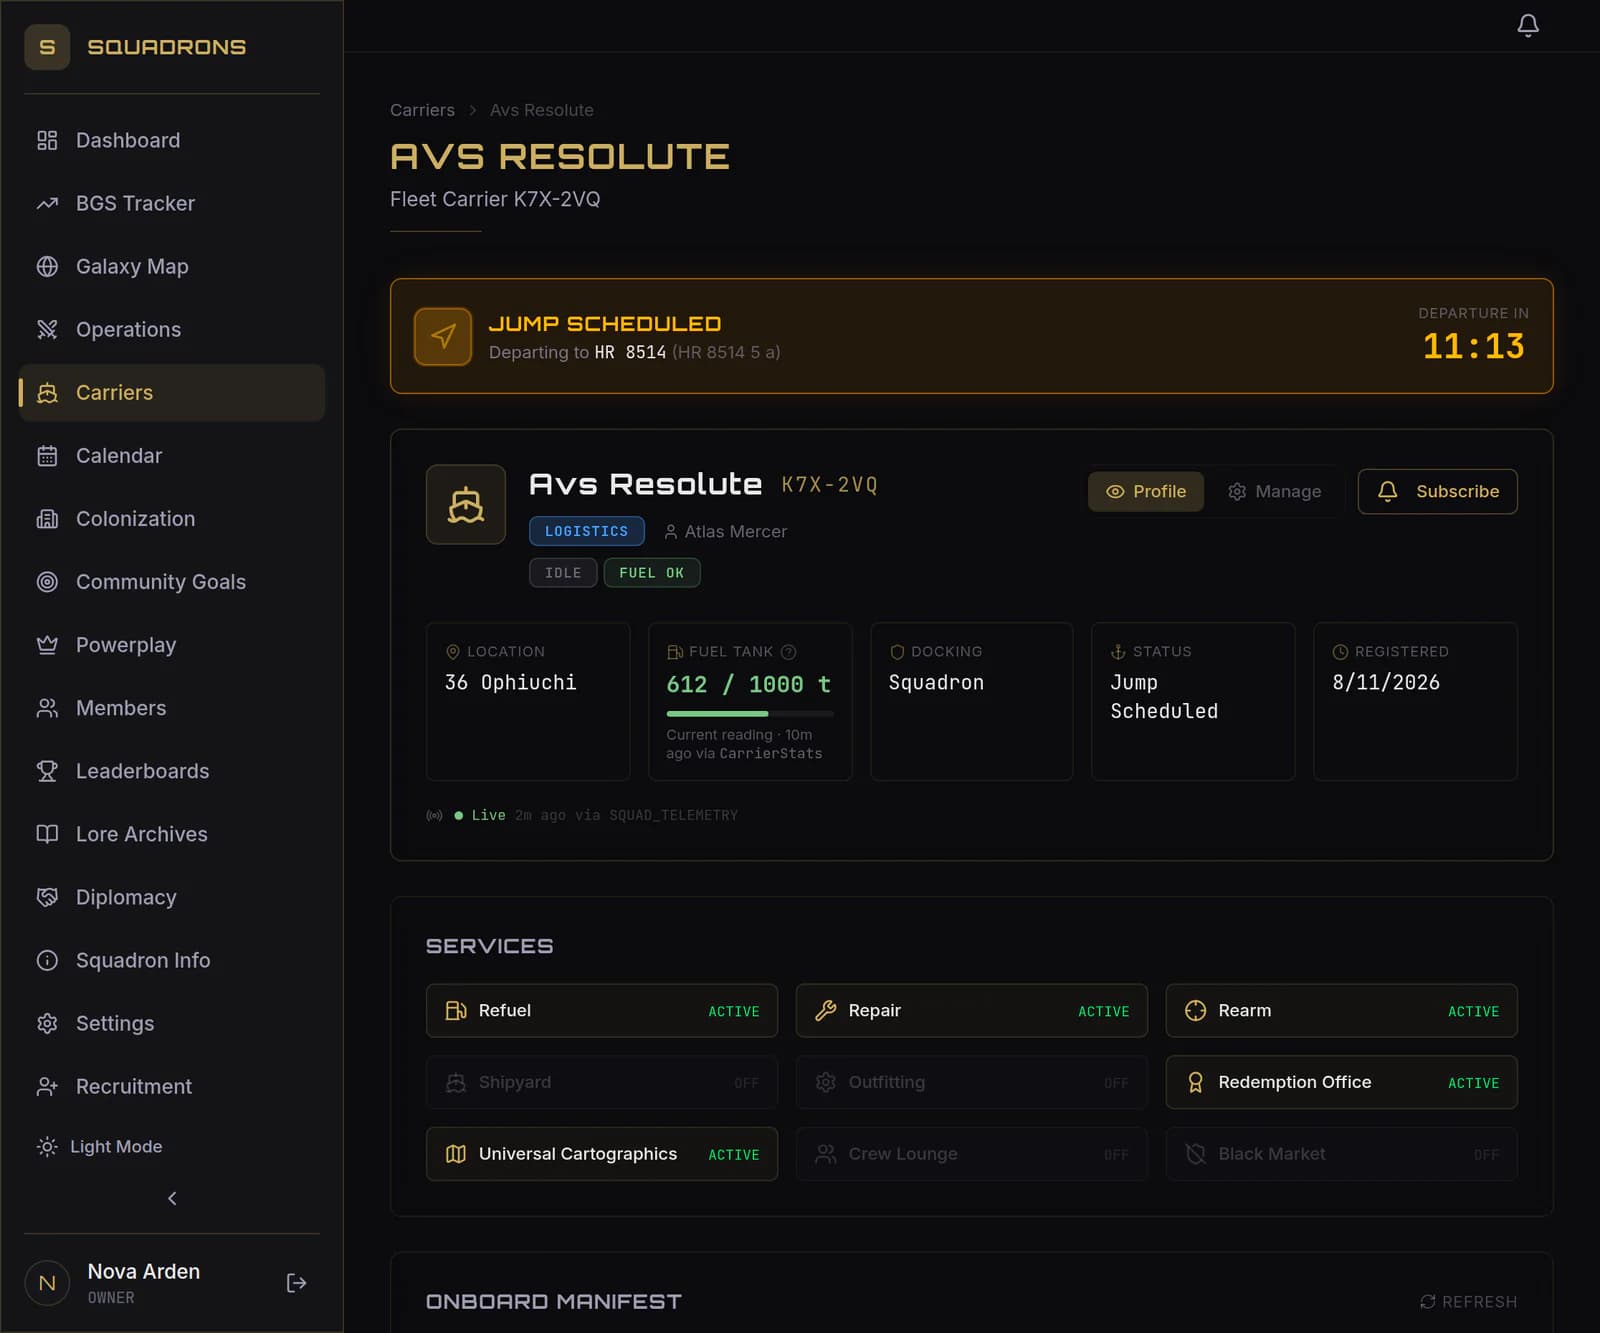Screen dimensions: 1600x1333
Task: Click owner name Atlas Mercer
Action: (x=735, y=532)
